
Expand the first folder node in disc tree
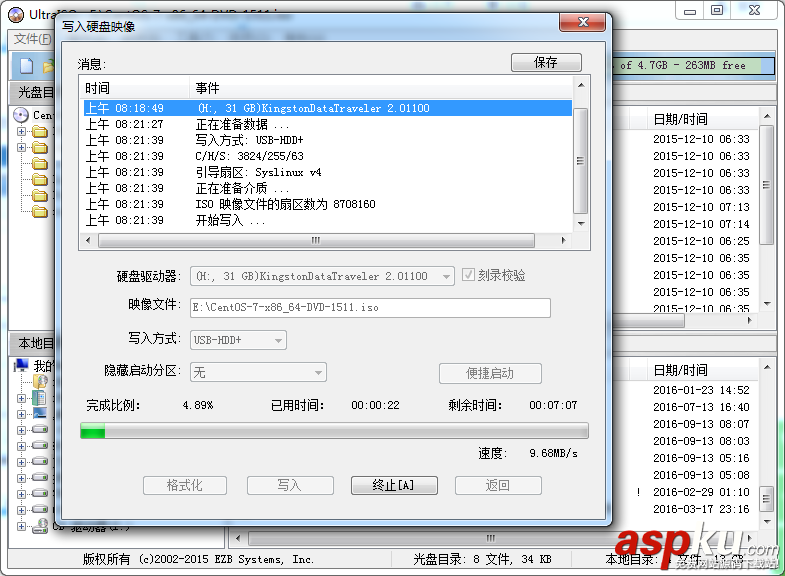click(x=21, y=132)
